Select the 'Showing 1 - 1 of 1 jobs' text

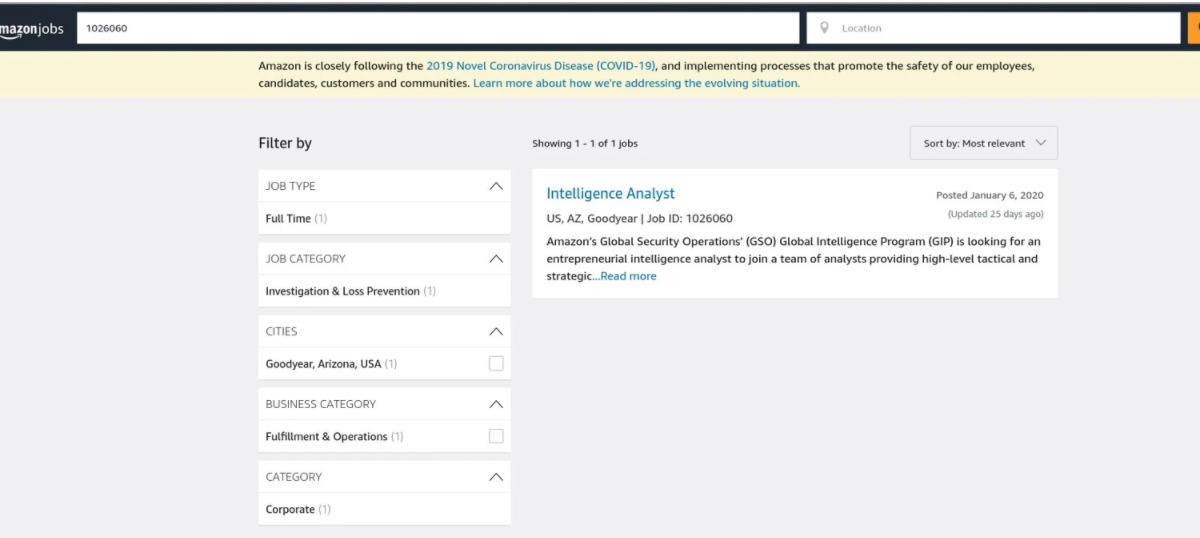pyautogui.click(x=585, y=143)
